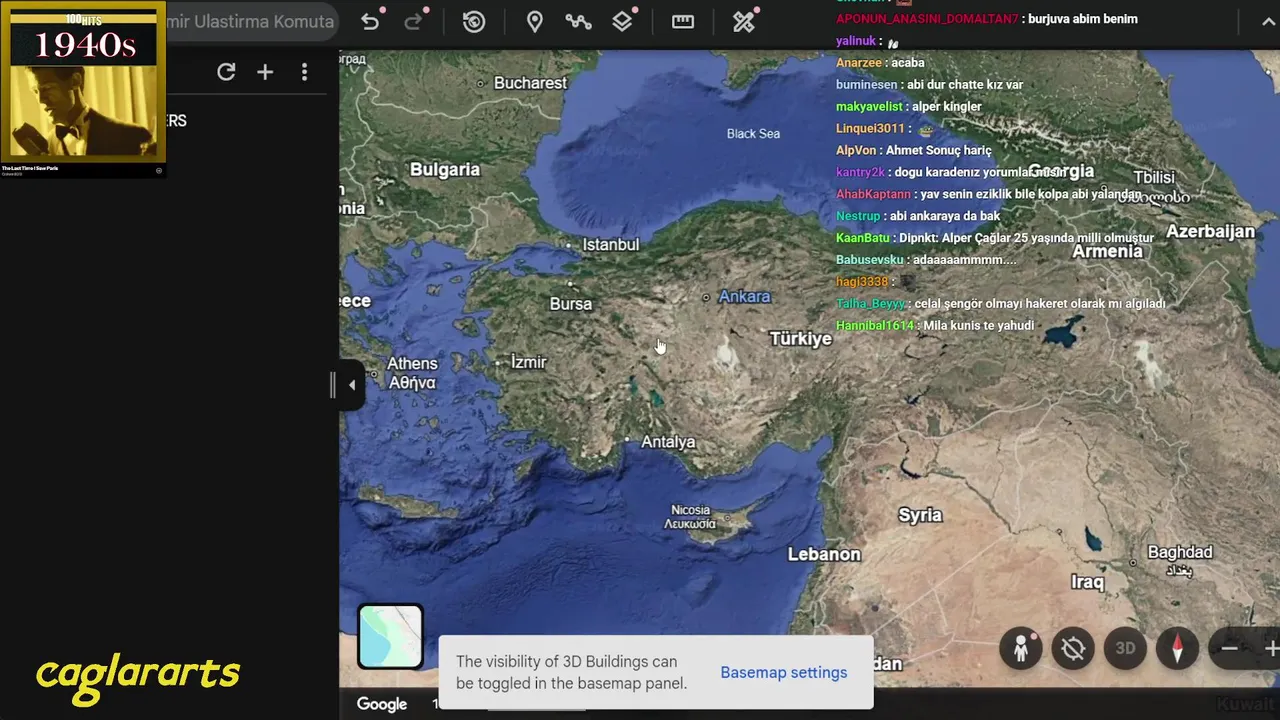Click the Ankara city label
This screenshot has width=1280, height=720.
(x=744, y=296)
